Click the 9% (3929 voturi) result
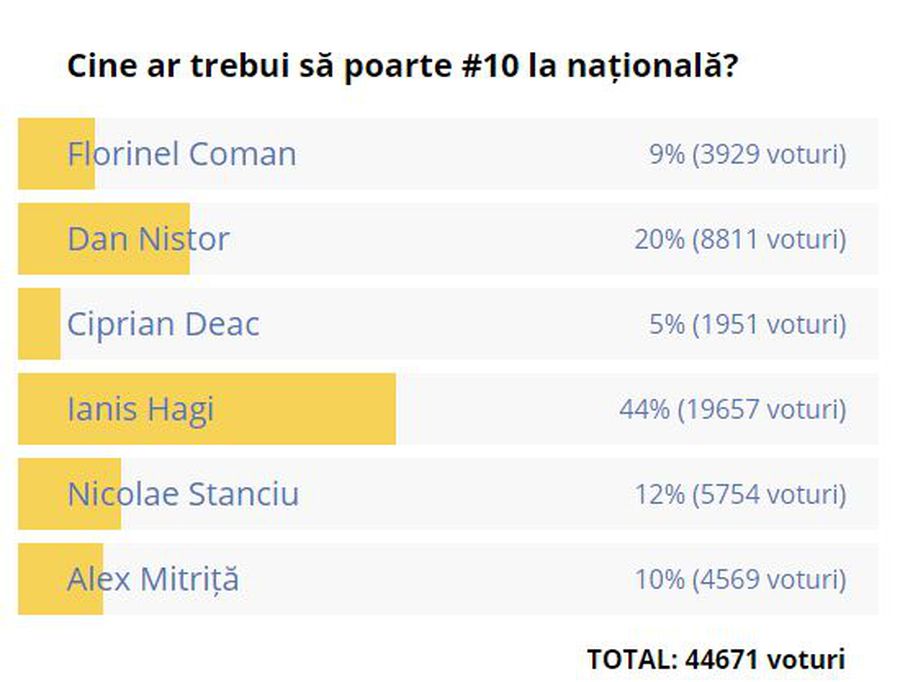 (747, 154)
